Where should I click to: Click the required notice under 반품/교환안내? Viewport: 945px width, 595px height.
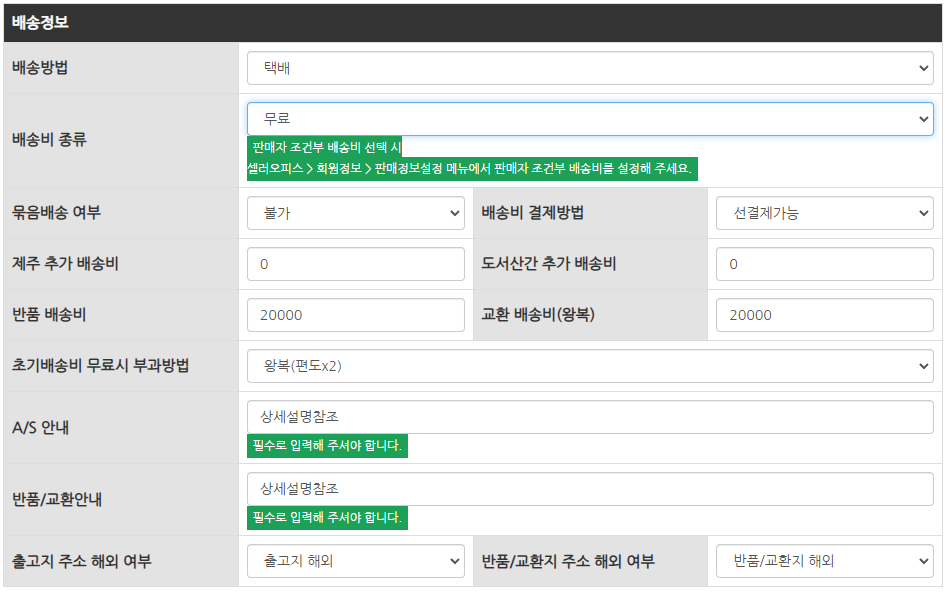tap(327, 518)
